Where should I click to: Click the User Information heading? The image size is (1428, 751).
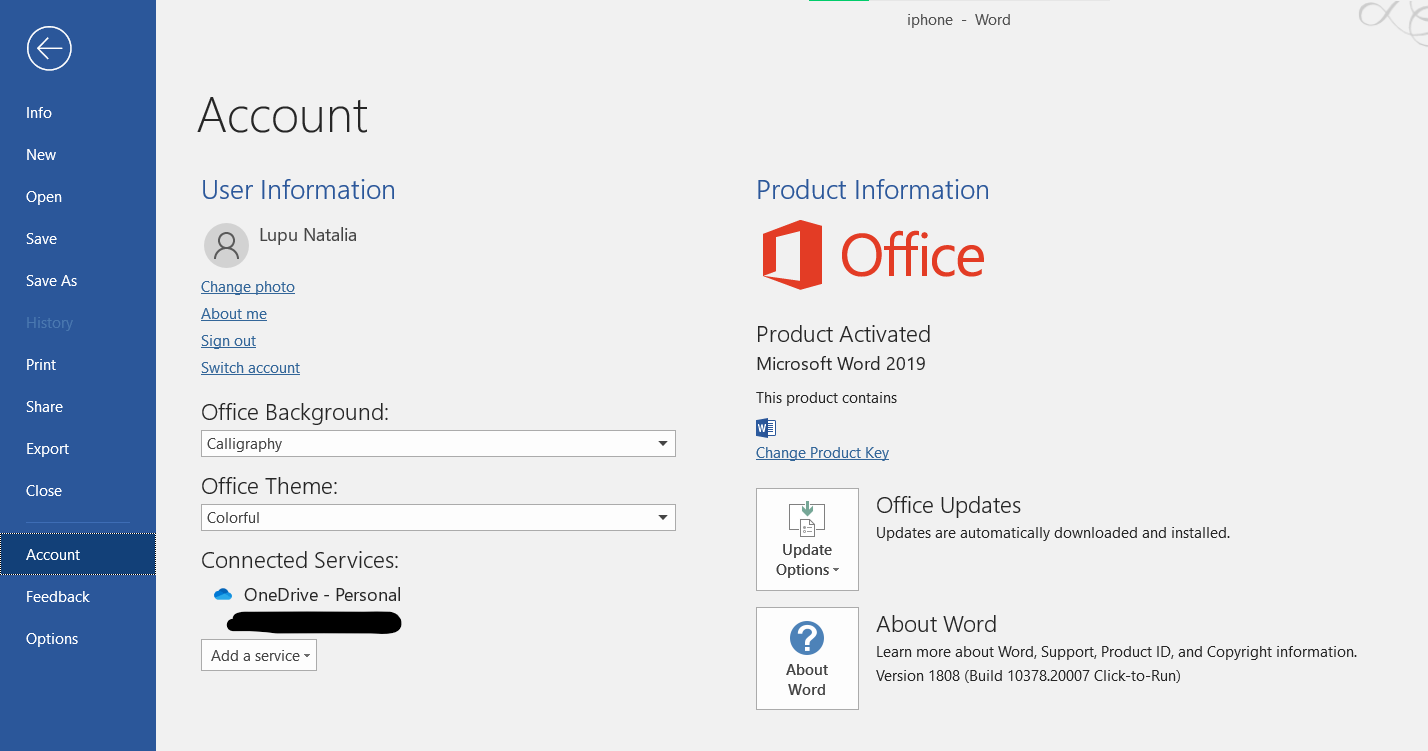[x=298, y=190]
